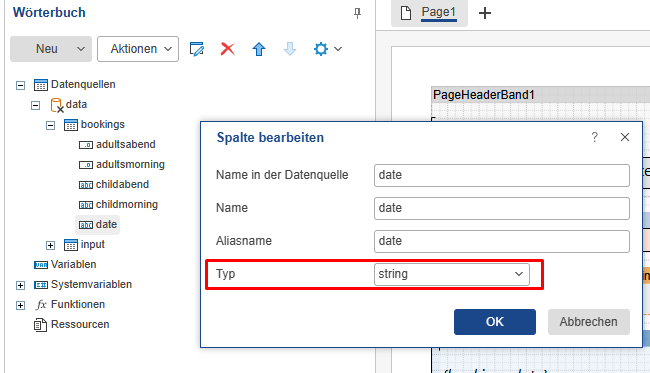This screenshot has width=650, height=373.
Task: Click the adultsabend numeric column icon
Action: 86,145
